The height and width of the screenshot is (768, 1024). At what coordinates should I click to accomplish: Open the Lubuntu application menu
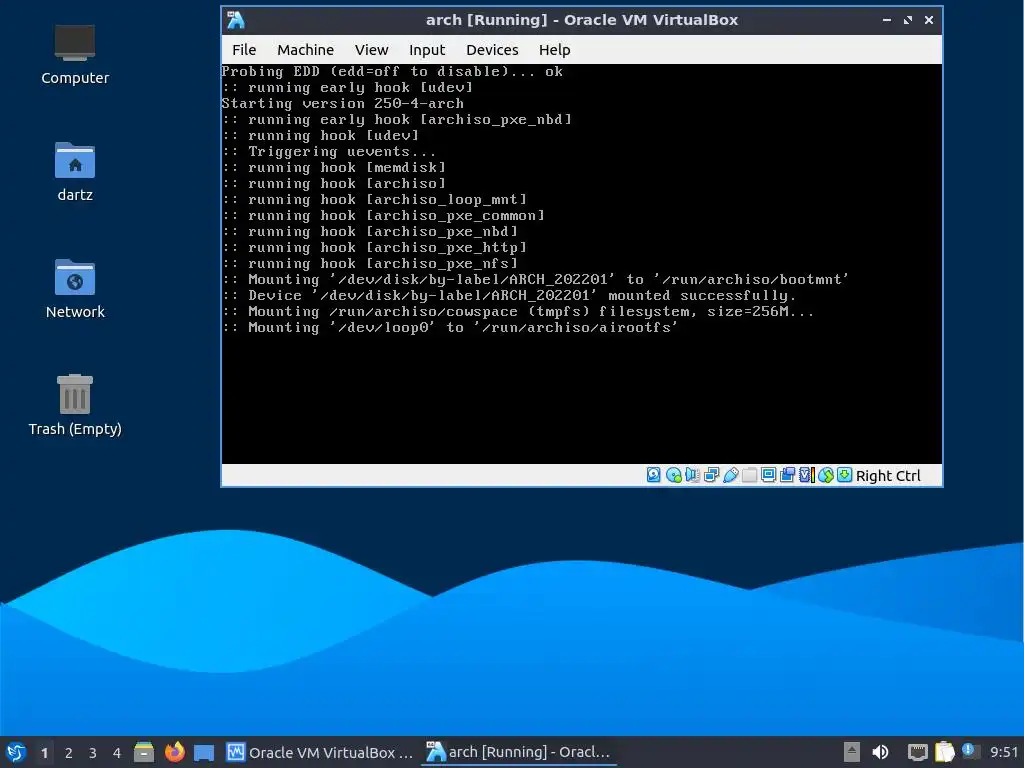(16, 752)
